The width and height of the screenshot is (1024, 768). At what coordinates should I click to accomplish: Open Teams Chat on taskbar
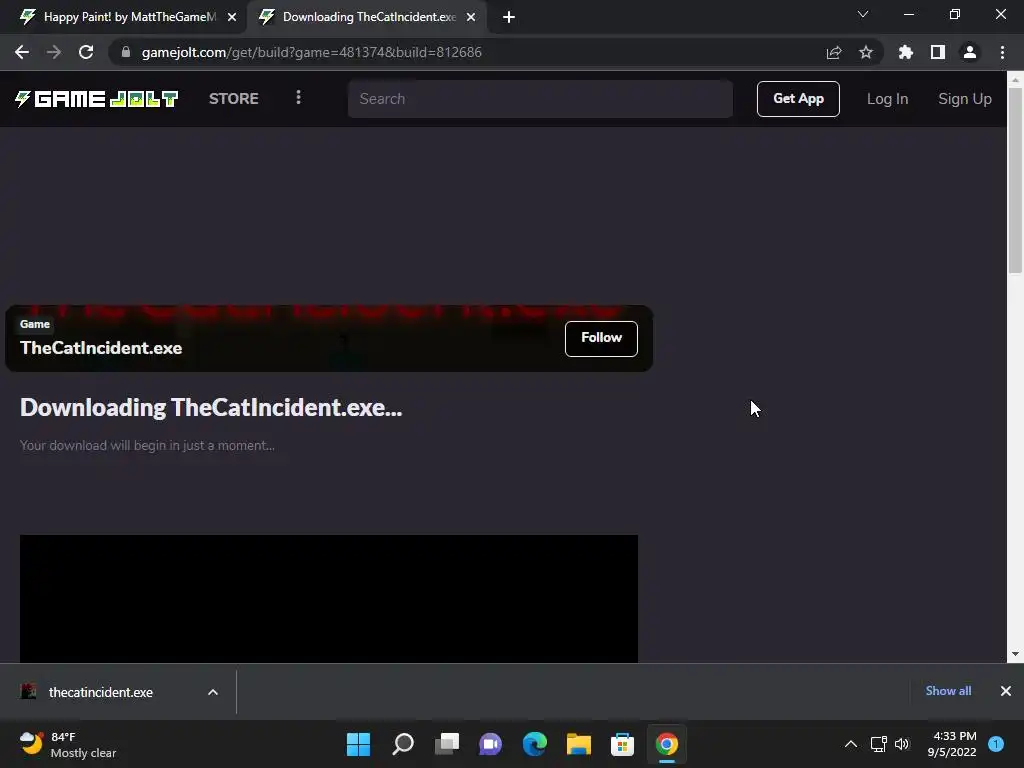click(x=490, y=744)
